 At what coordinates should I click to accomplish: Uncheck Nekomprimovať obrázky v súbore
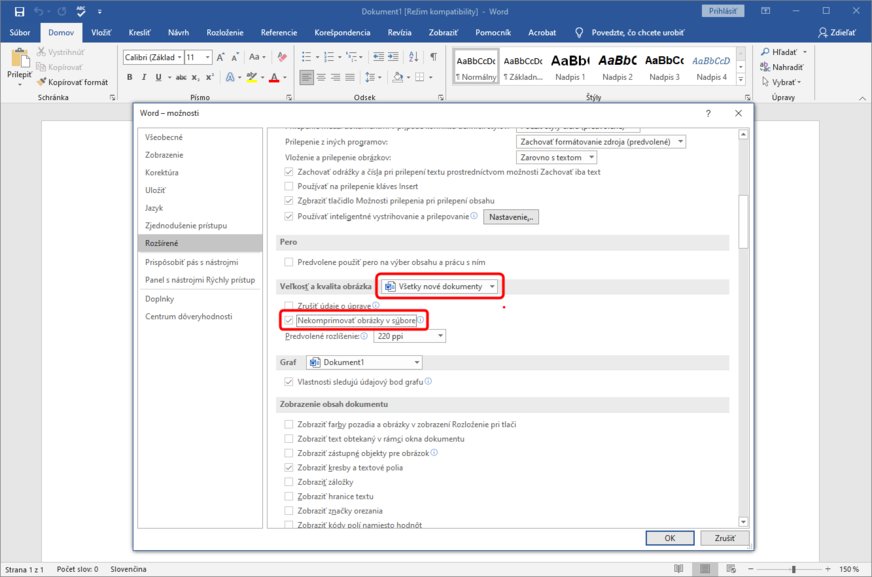pos(290,320)
